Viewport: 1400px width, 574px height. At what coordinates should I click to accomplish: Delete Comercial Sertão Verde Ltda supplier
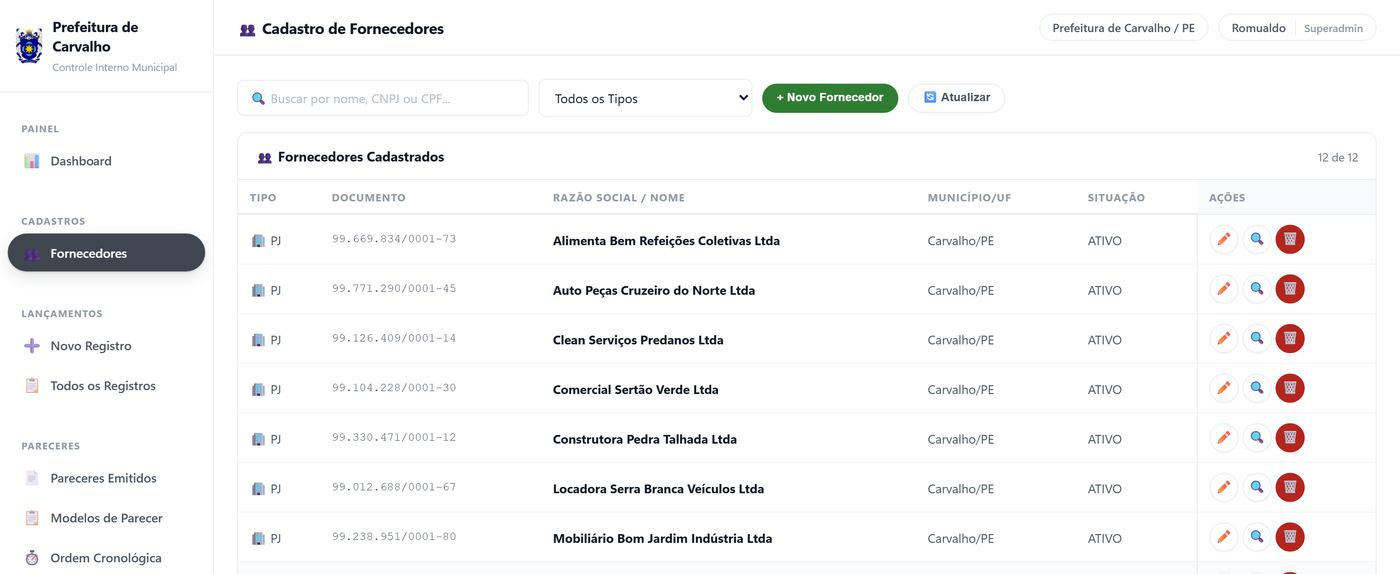[x=1290, y=388]
